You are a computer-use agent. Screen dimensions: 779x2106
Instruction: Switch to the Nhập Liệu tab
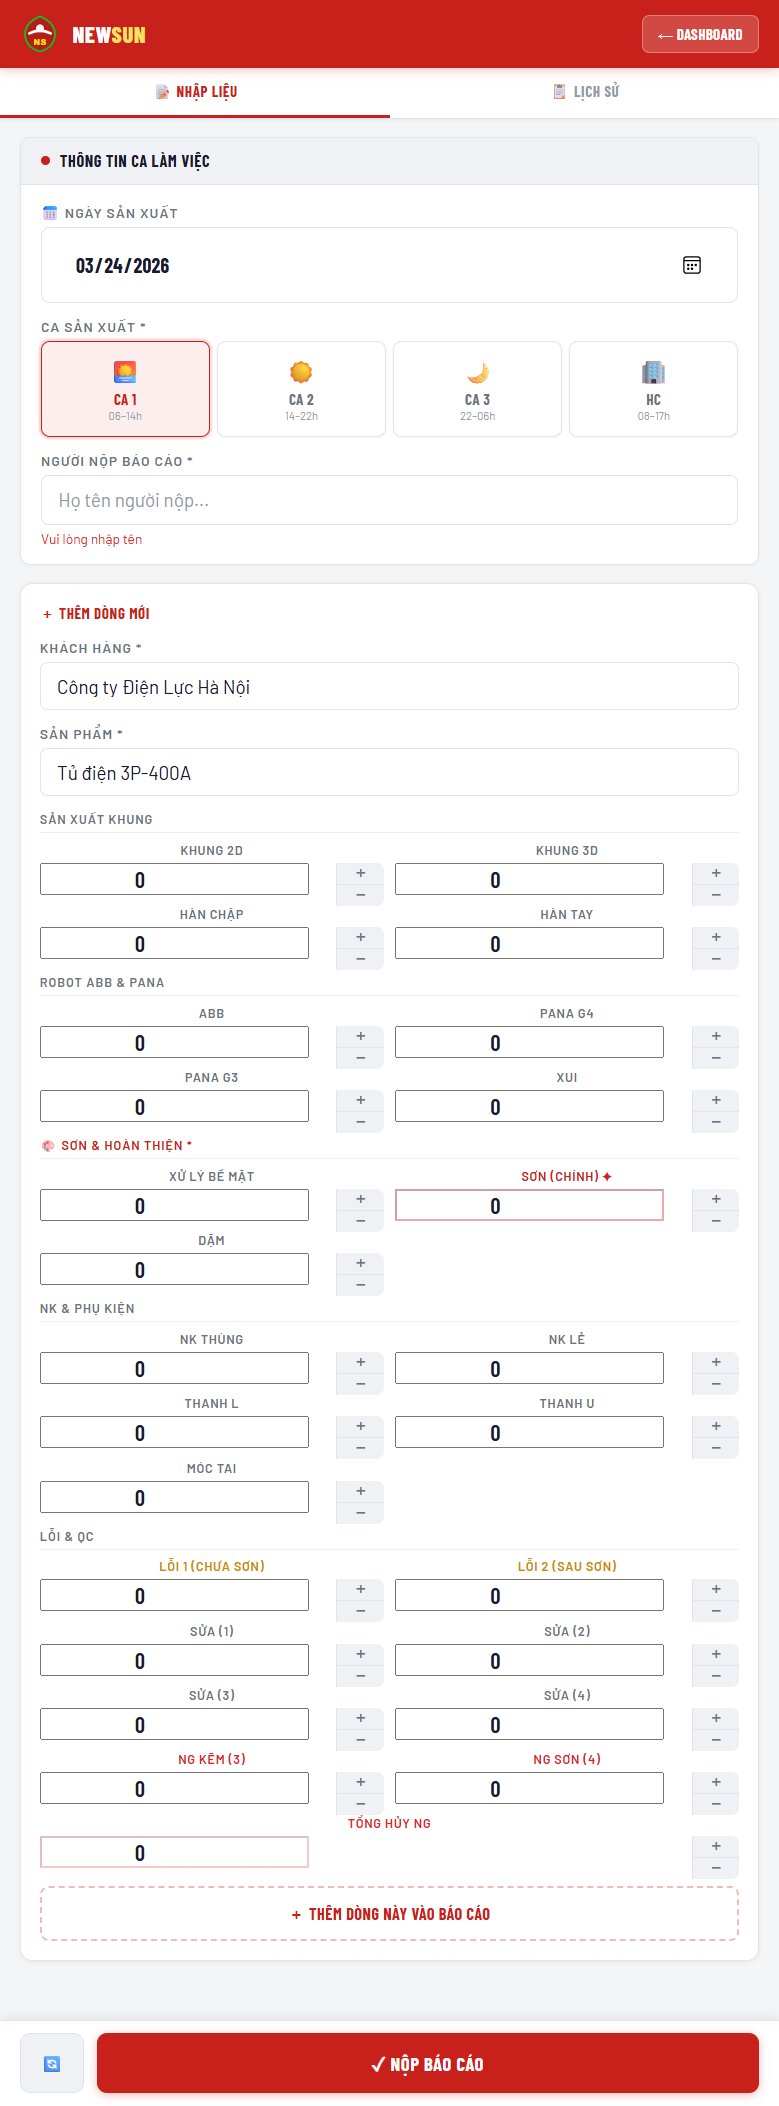[195, 92]
